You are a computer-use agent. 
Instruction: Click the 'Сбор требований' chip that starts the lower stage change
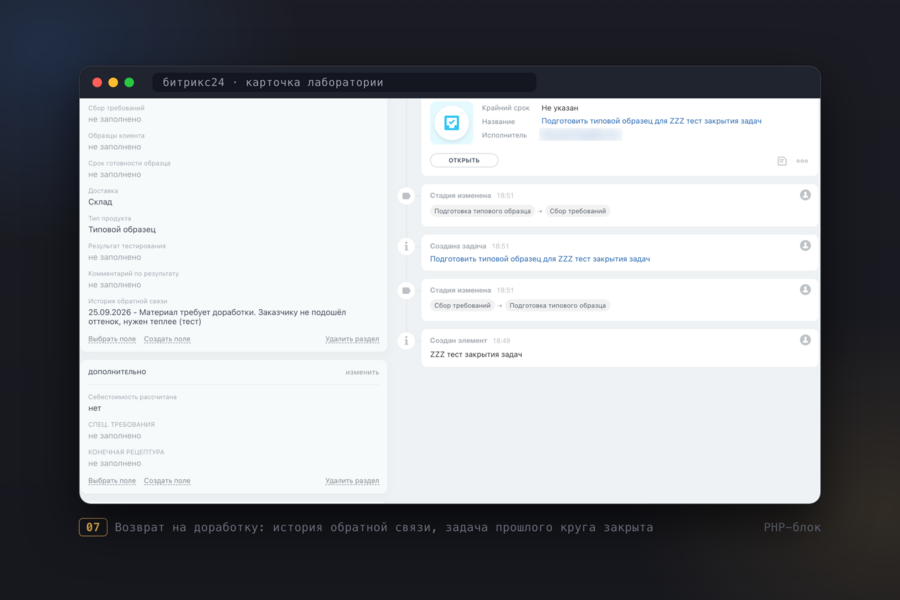coord(462,305)
